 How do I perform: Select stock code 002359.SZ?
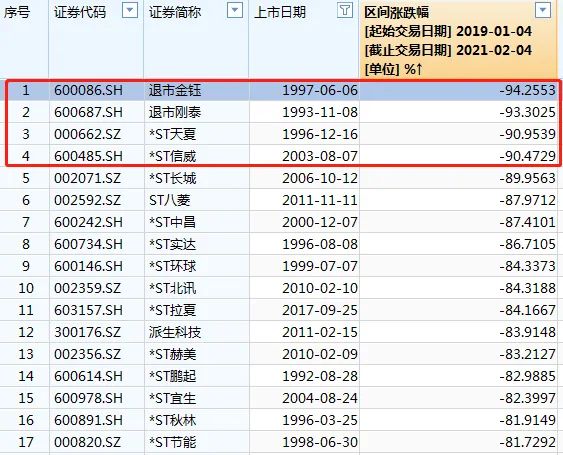[x=87, y=288]
